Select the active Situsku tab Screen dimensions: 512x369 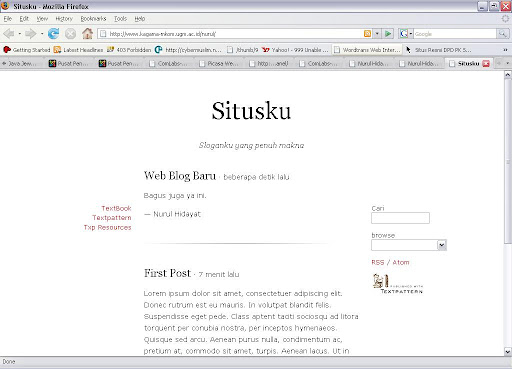[468, 63]
